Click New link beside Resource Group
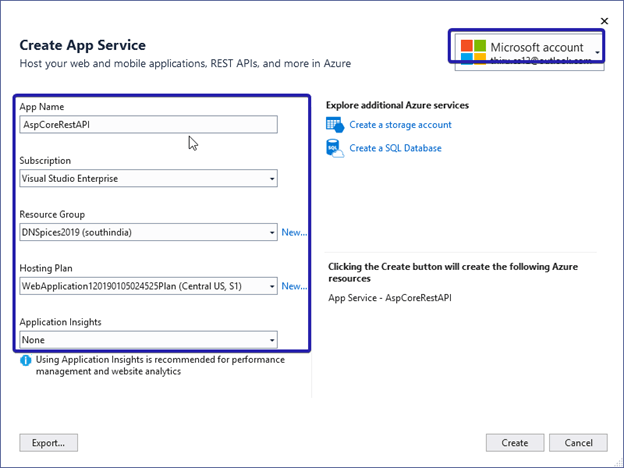 [x=294, y=232]
